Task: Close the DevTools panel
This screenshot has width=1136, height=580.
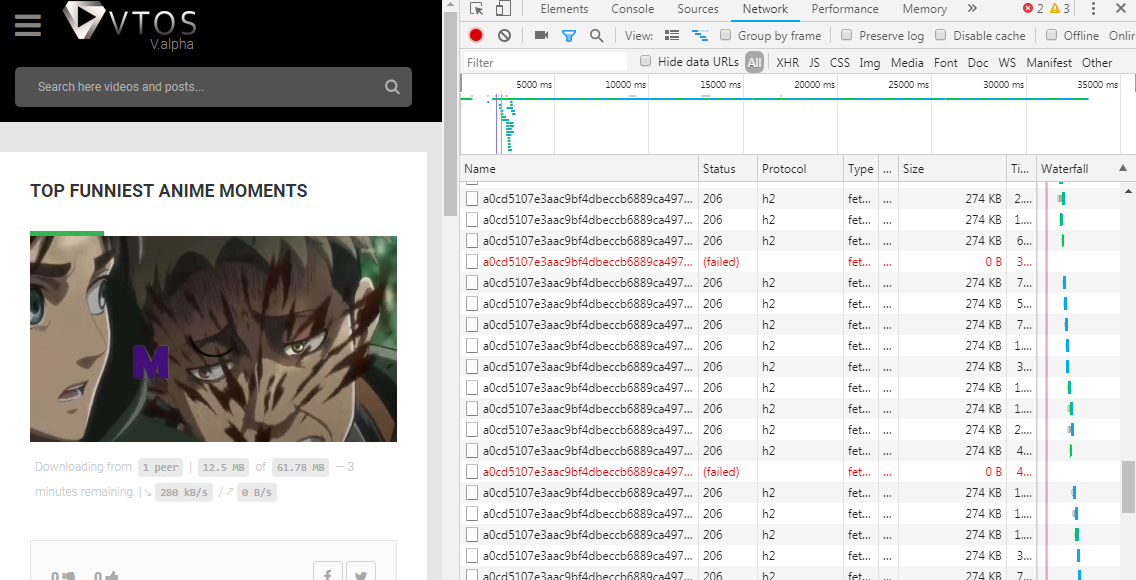Action: coord(1120,9)
